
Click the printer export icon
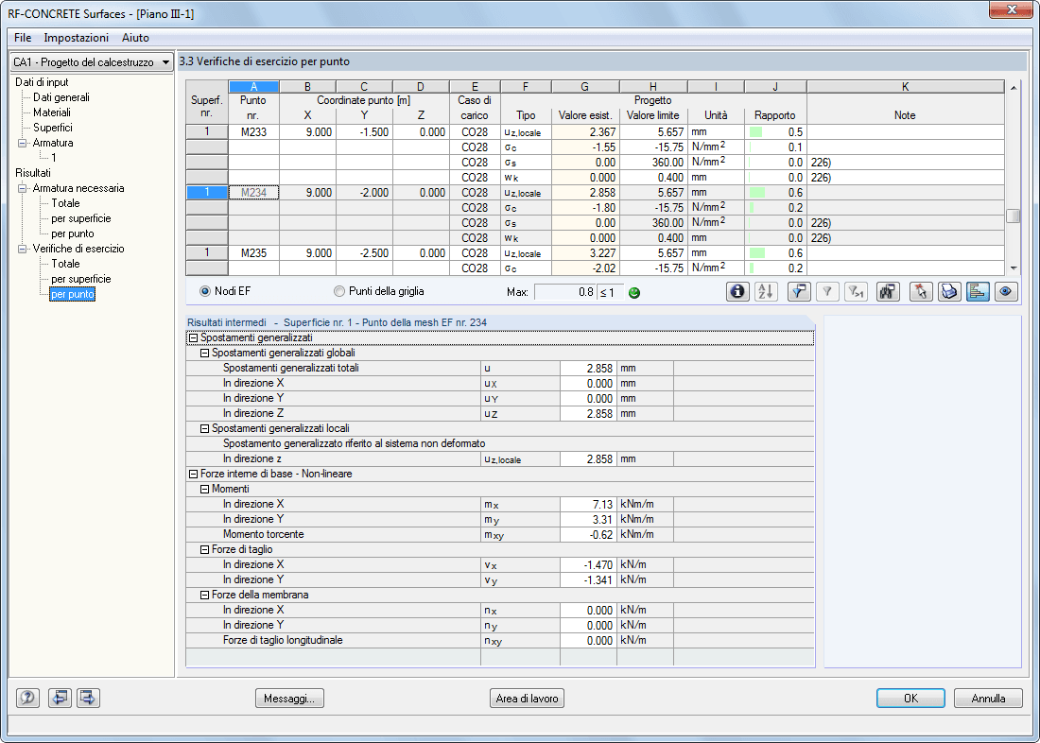click(949, 292)
